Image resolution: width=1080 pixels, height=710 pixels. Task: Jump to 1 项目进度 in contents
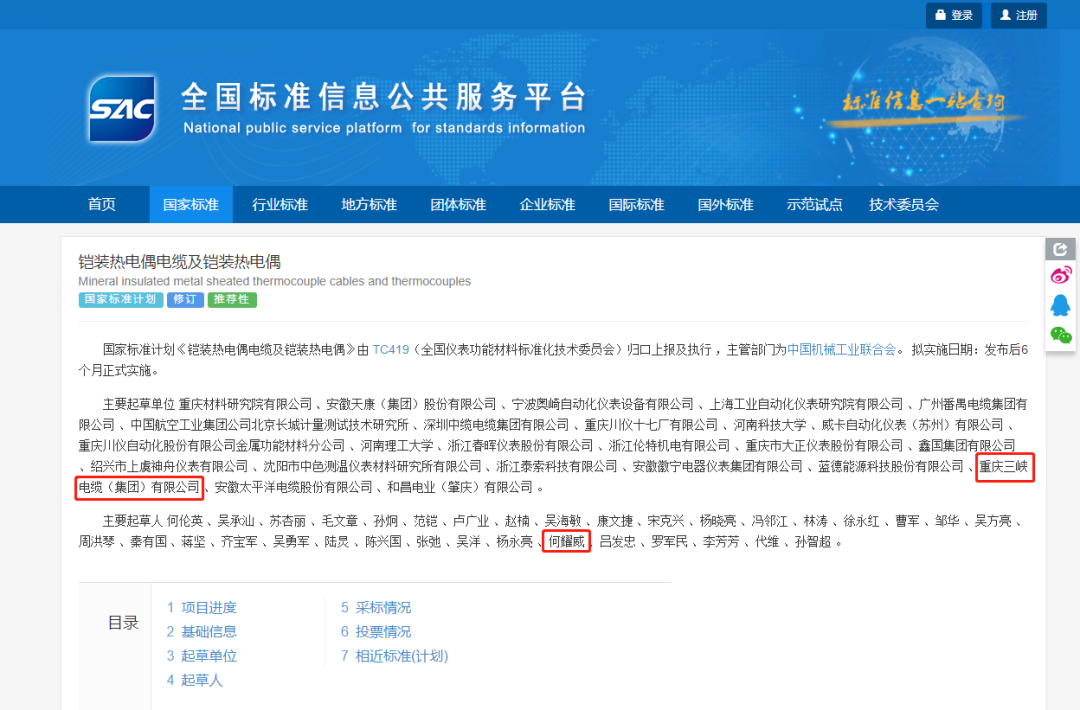click(201, 607)
